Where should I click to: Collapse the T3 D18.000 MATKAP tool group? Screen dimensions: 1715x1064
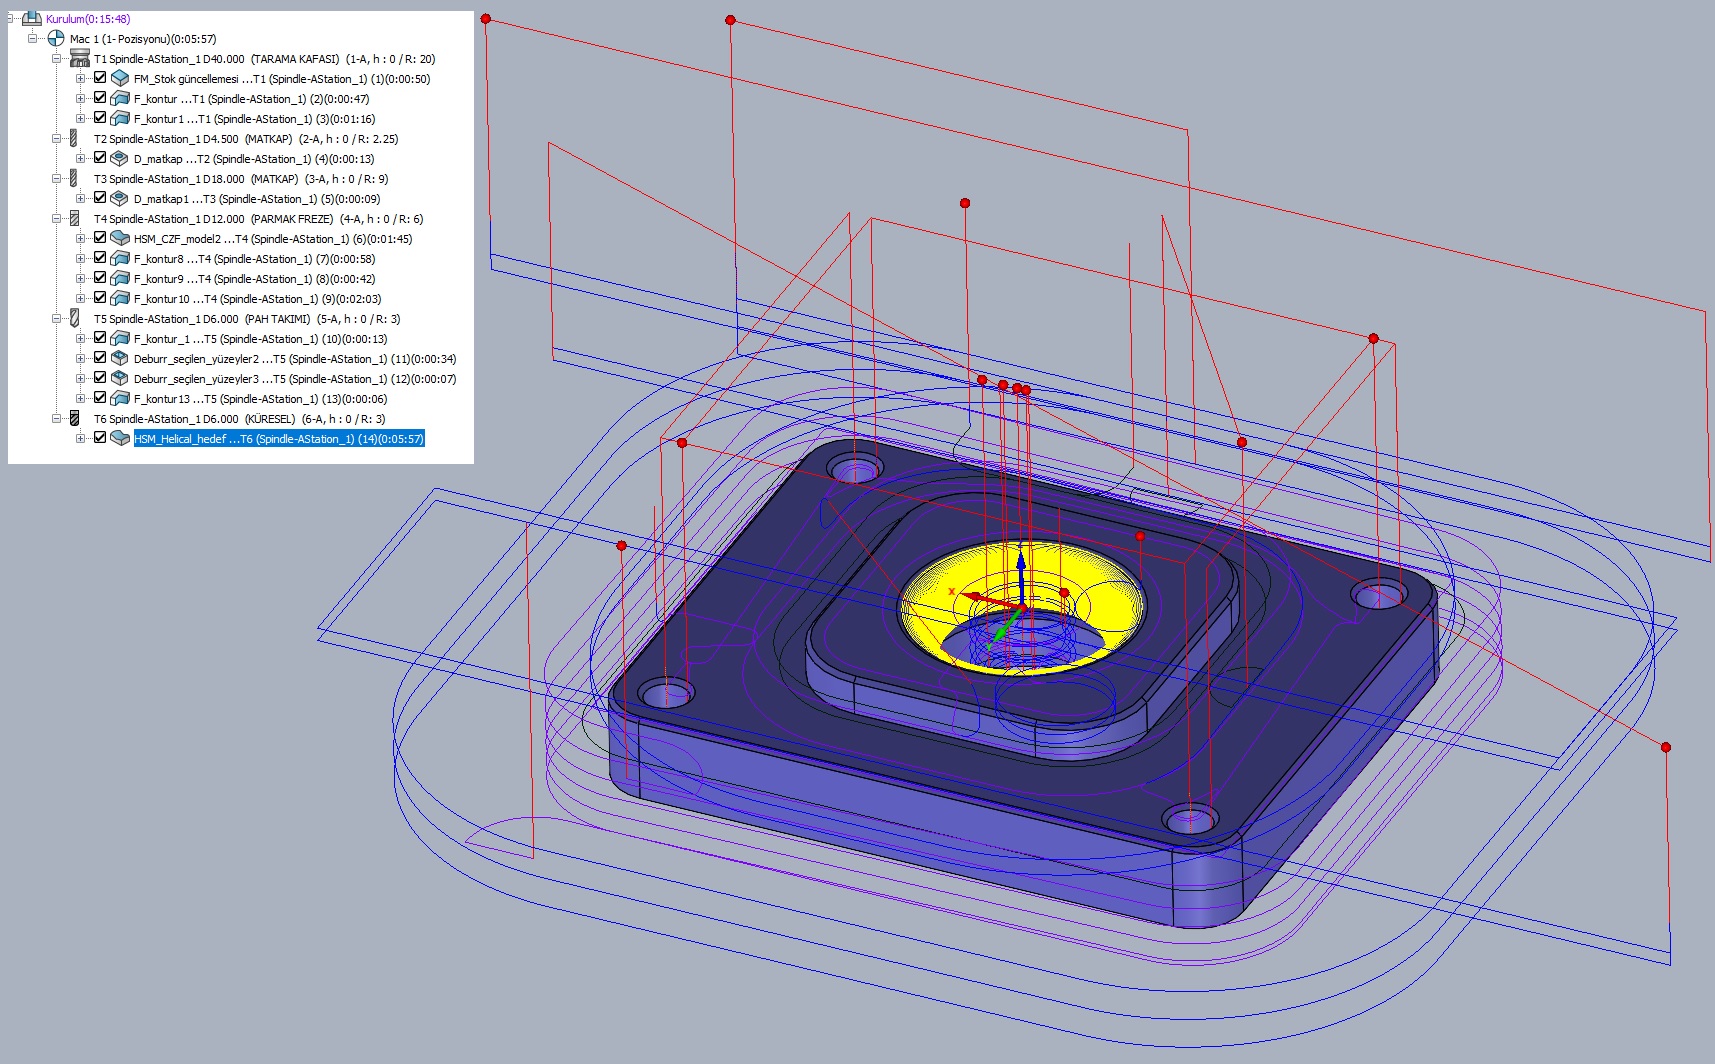tap(57, 178)
